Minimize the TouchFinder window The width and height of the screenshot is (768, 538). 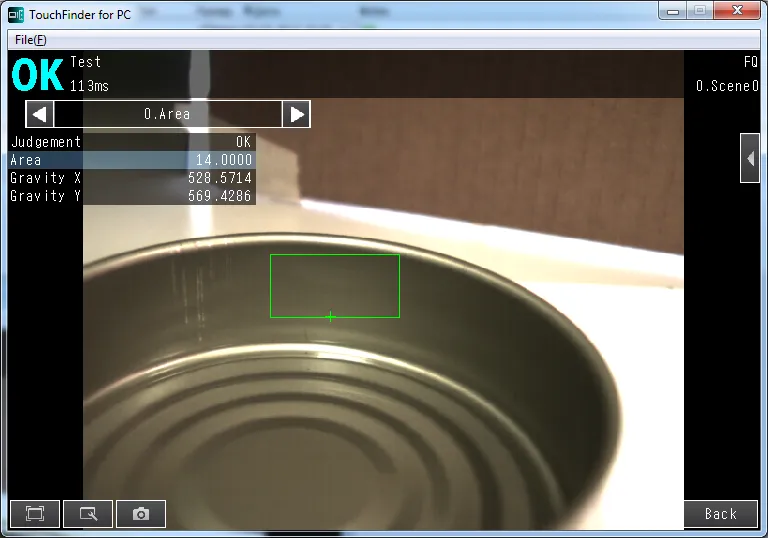[673, 11]
